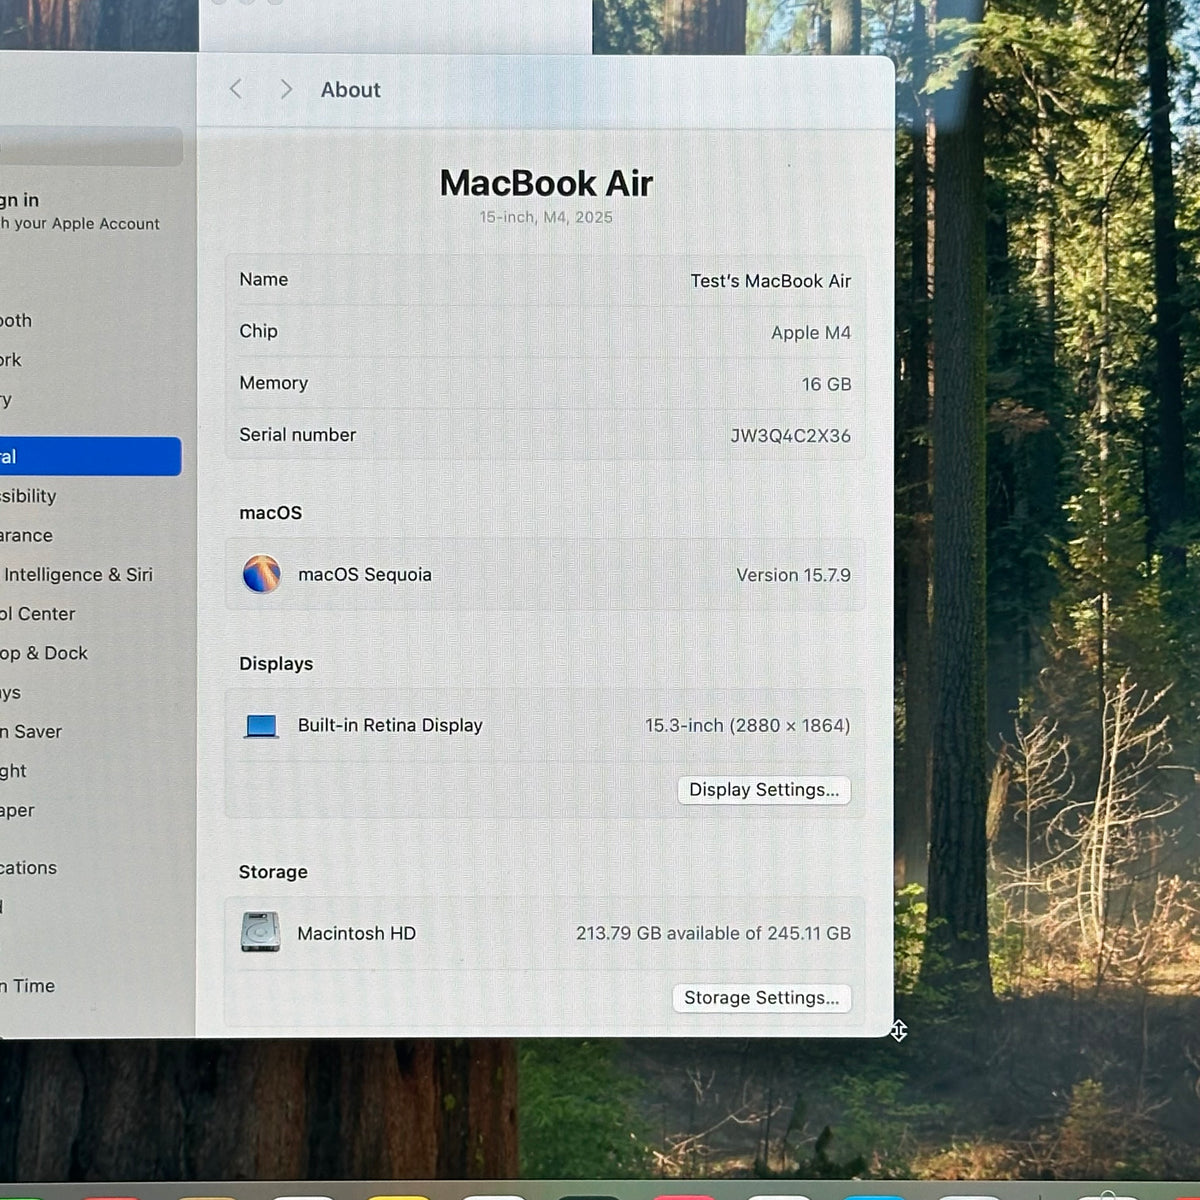Screen dimensions: 1200x1200
Task: Click the 213.79 GB available storage text
Action: 713,933
